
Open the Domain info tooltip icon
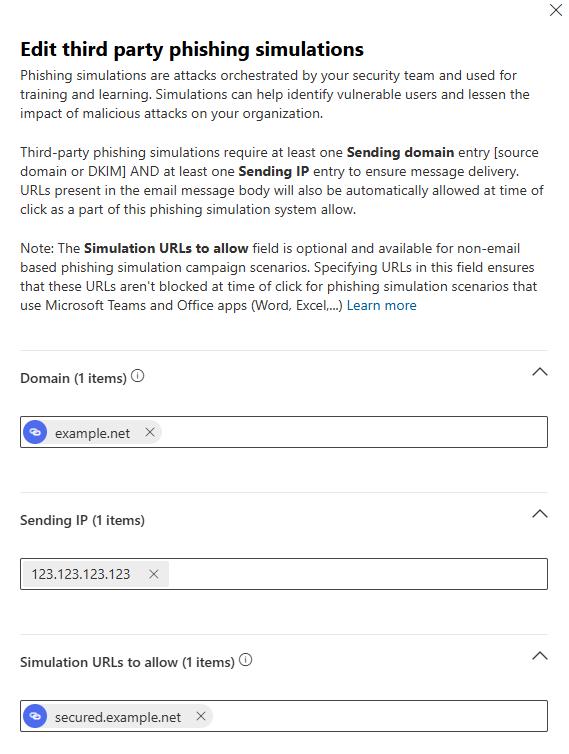click(138, 376)
